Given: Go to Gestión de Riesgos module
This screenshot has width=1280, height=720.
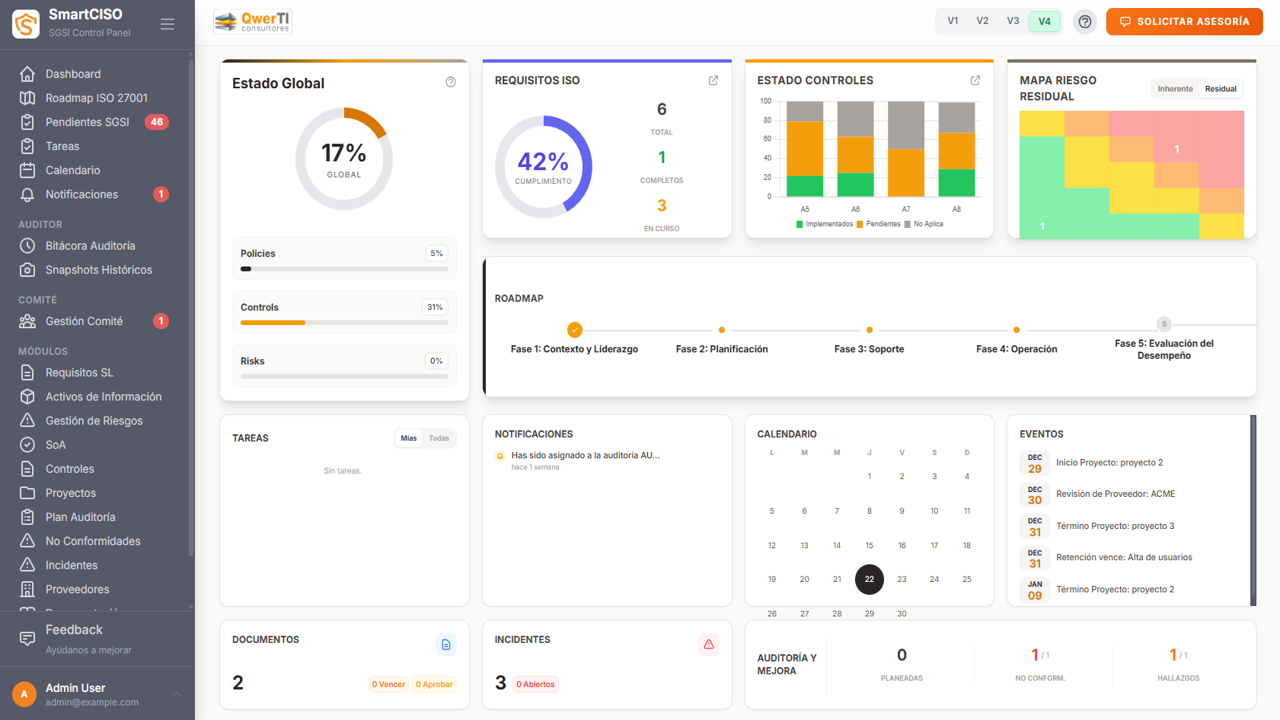Looking at the screenshot, I should pos(94,421).
